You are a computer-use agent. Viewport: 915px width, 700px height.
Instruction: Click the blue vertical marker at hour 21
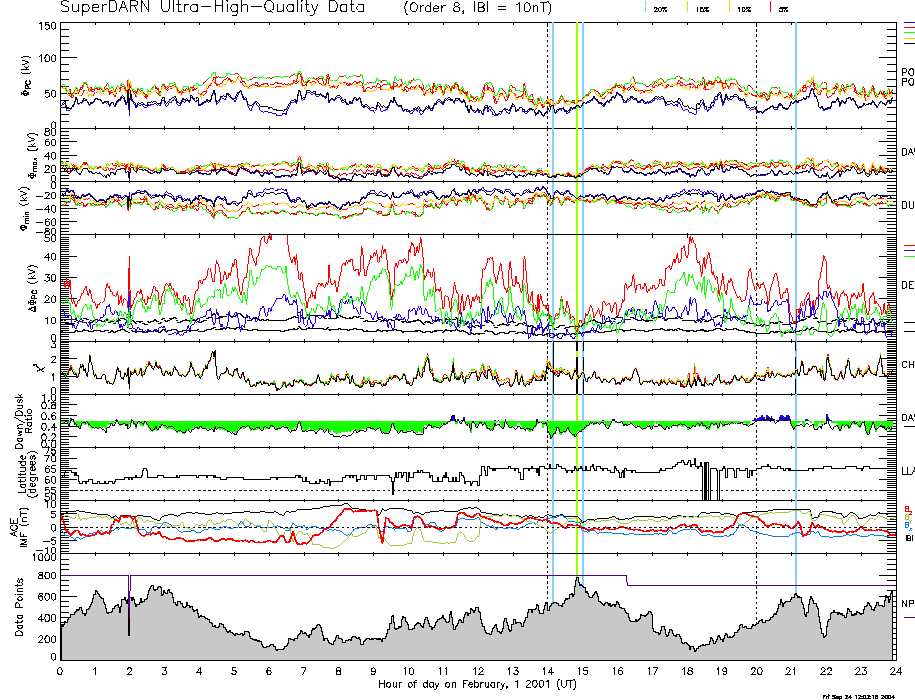click(x=795, y=300)
